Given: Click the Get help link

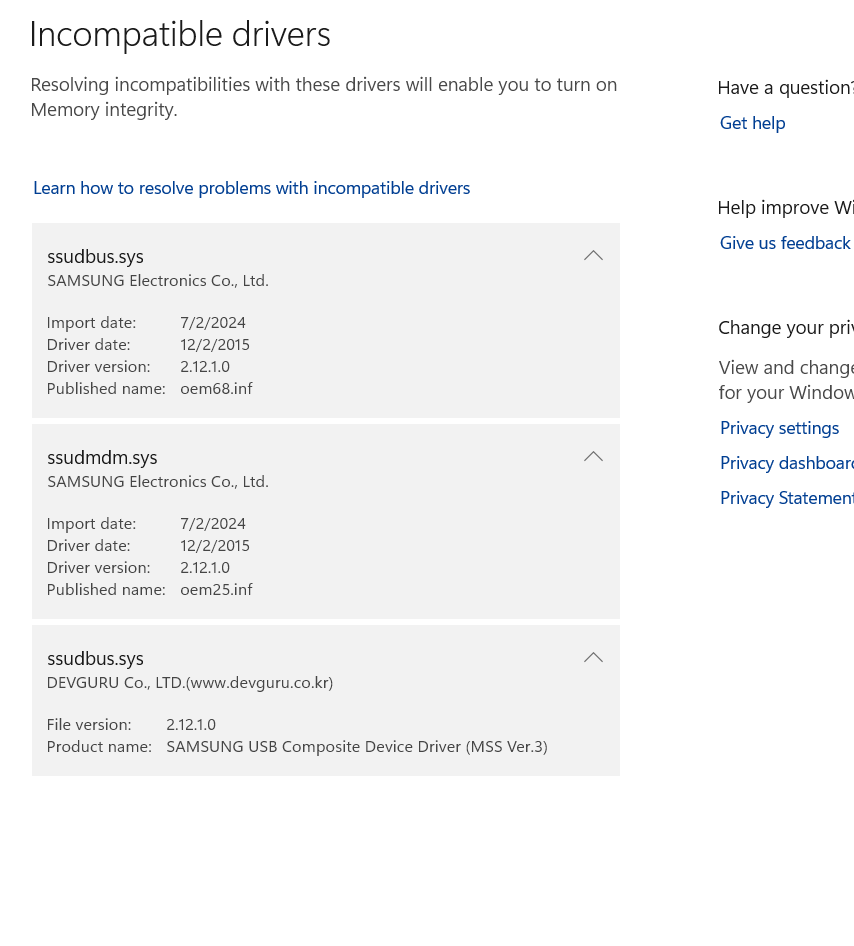Looking at the screenshot, I should 752,123.
